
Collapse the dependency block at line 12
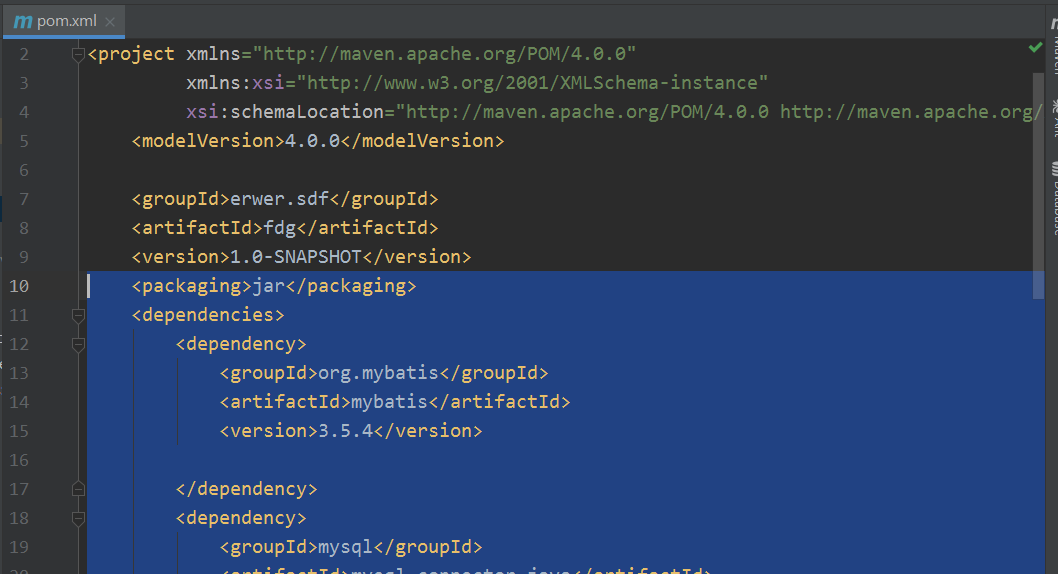[x=78, y=345]
